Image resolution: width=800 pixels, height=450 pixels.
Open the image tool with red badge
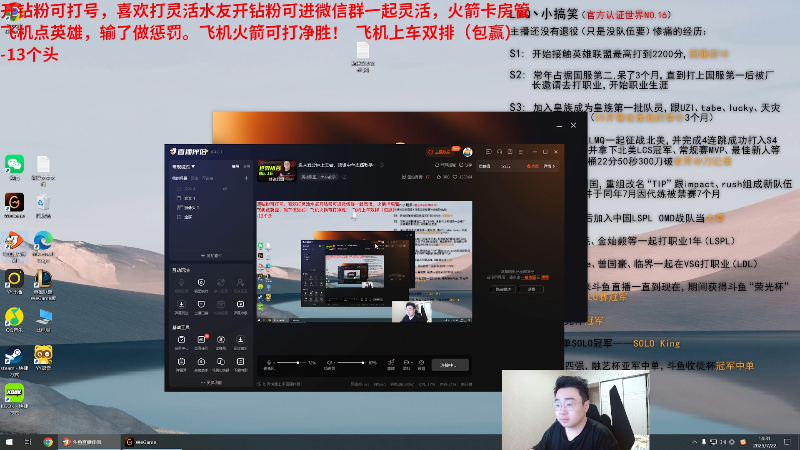coord(201,340)
